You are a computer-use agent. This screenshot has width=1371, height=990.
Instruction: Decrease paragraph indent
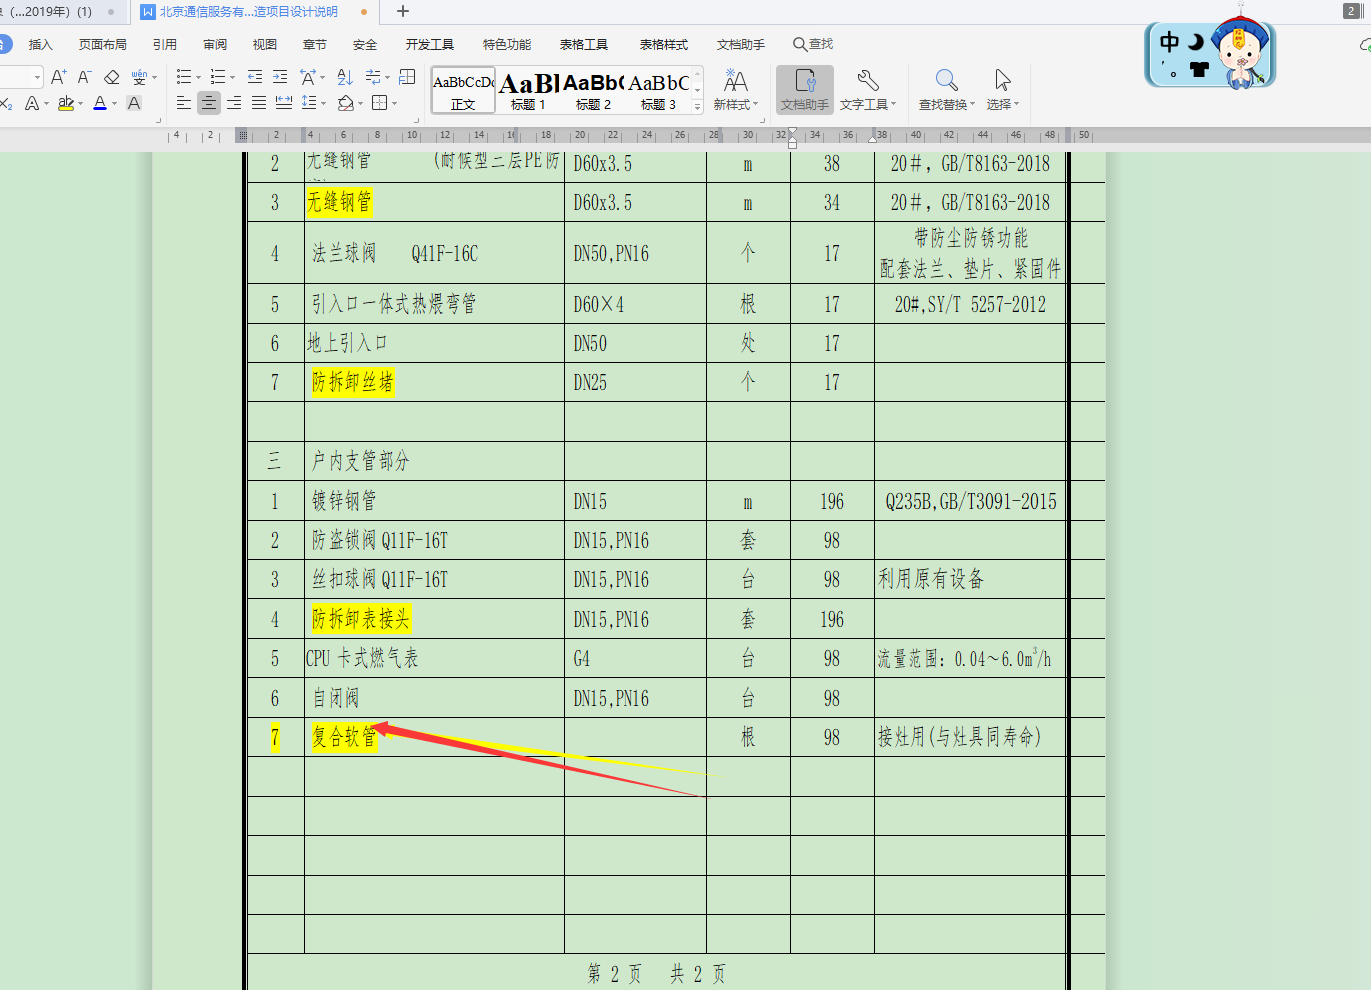(255, 77)
